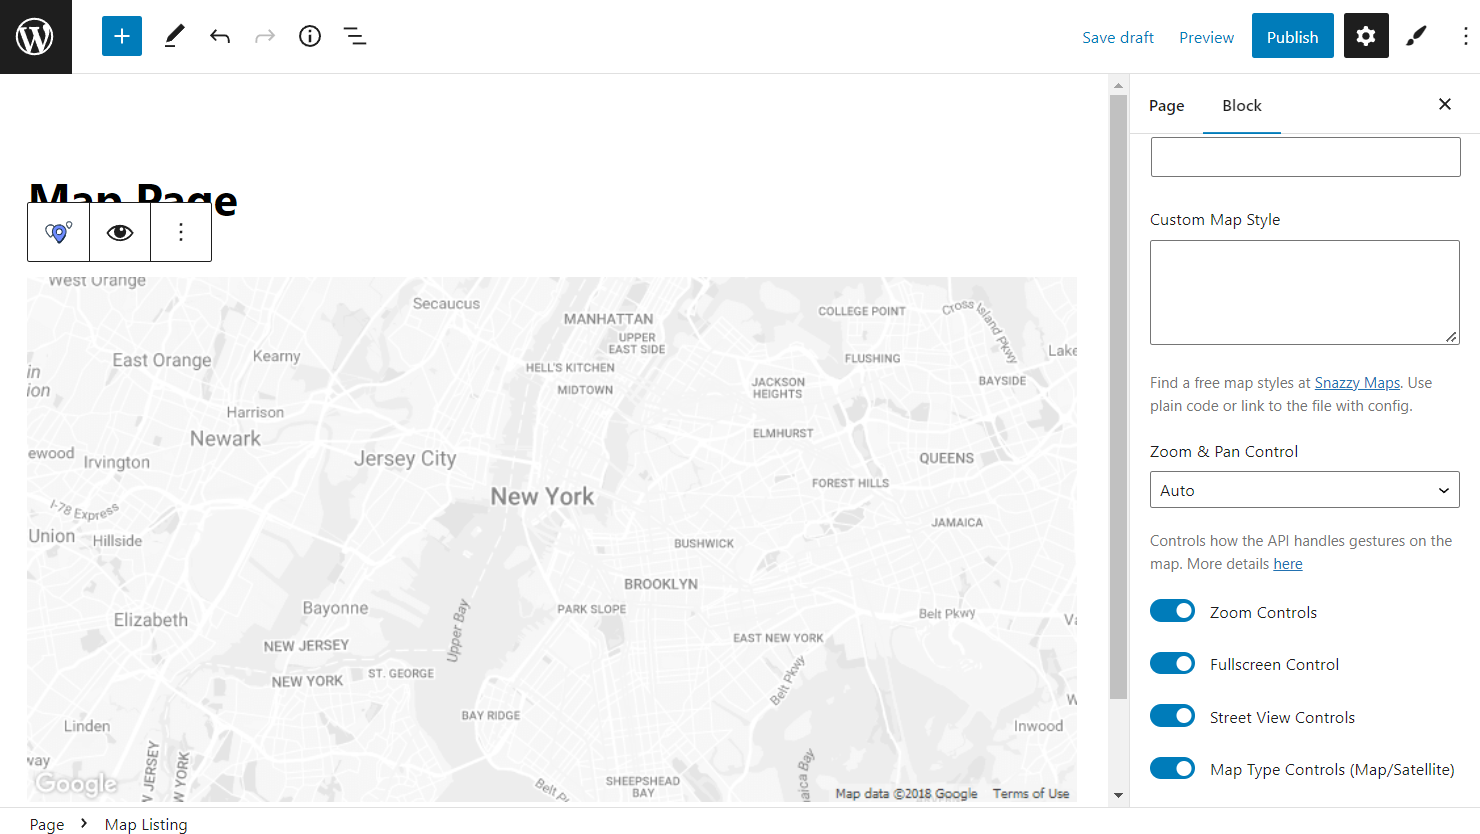Open the document details info icon
This screenshot has height=834, width=1480.
pos(310,37)
